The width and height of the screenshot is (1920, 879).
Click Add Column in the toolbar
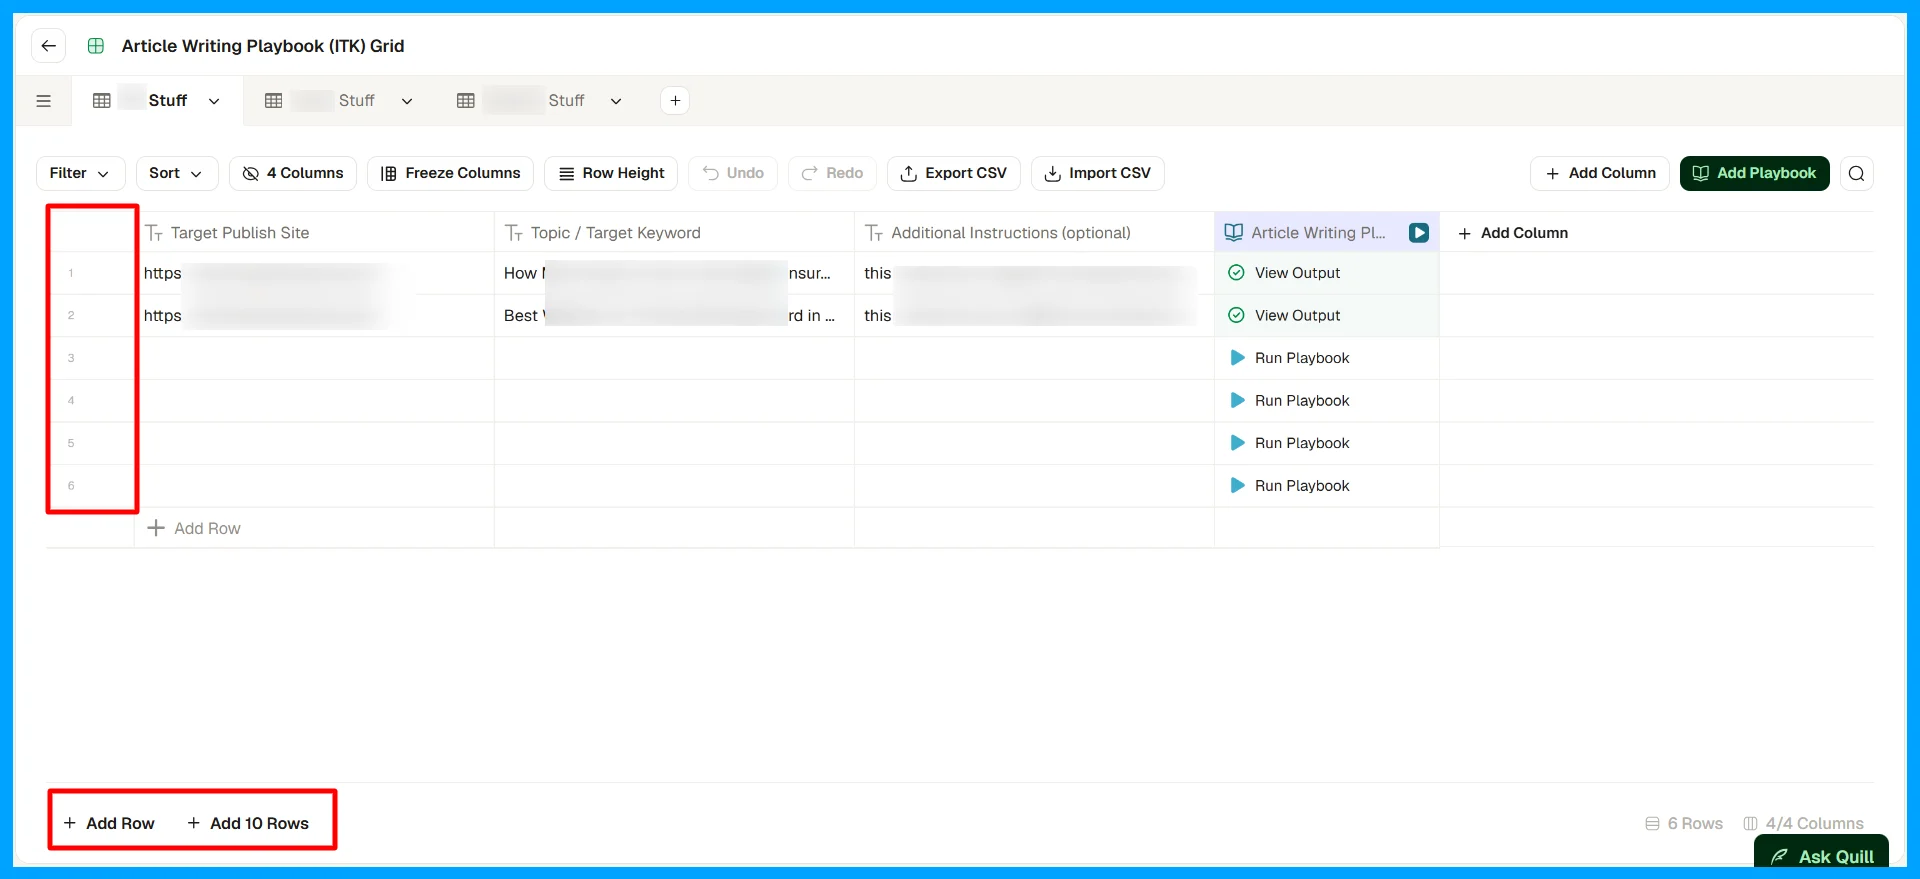point(1600,173)
